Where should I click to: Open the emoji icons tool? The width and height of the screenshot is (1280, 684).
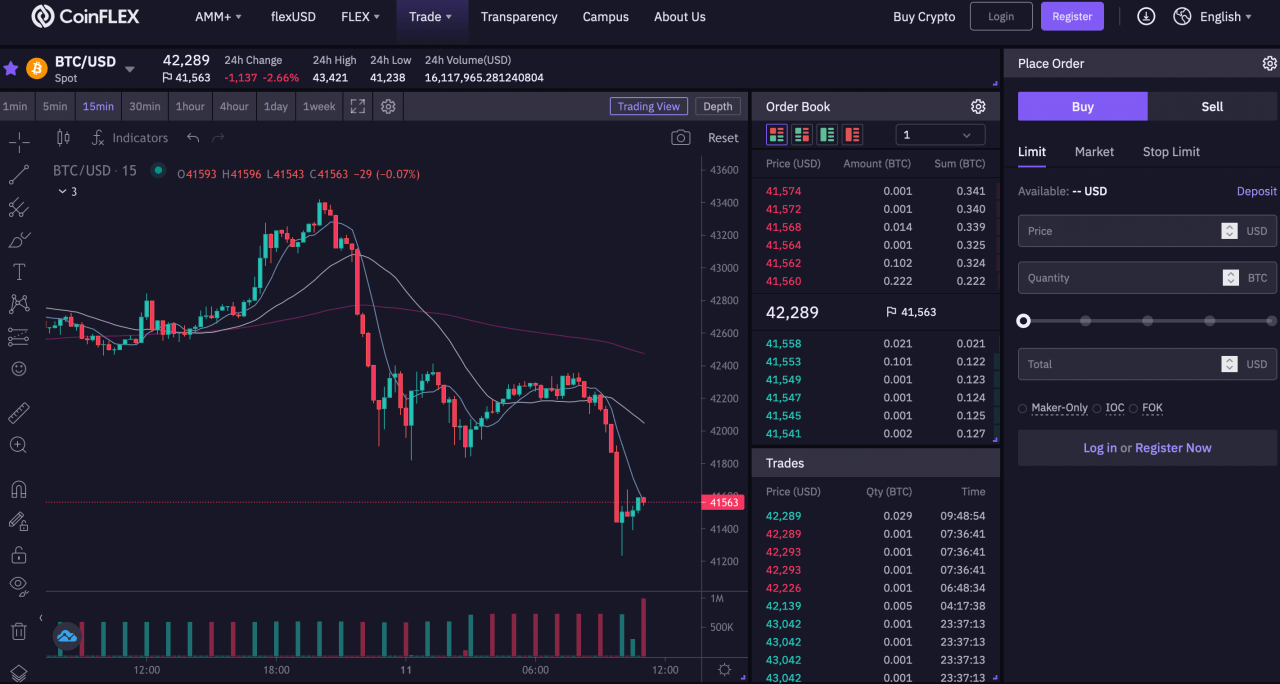tap(18, 369)
